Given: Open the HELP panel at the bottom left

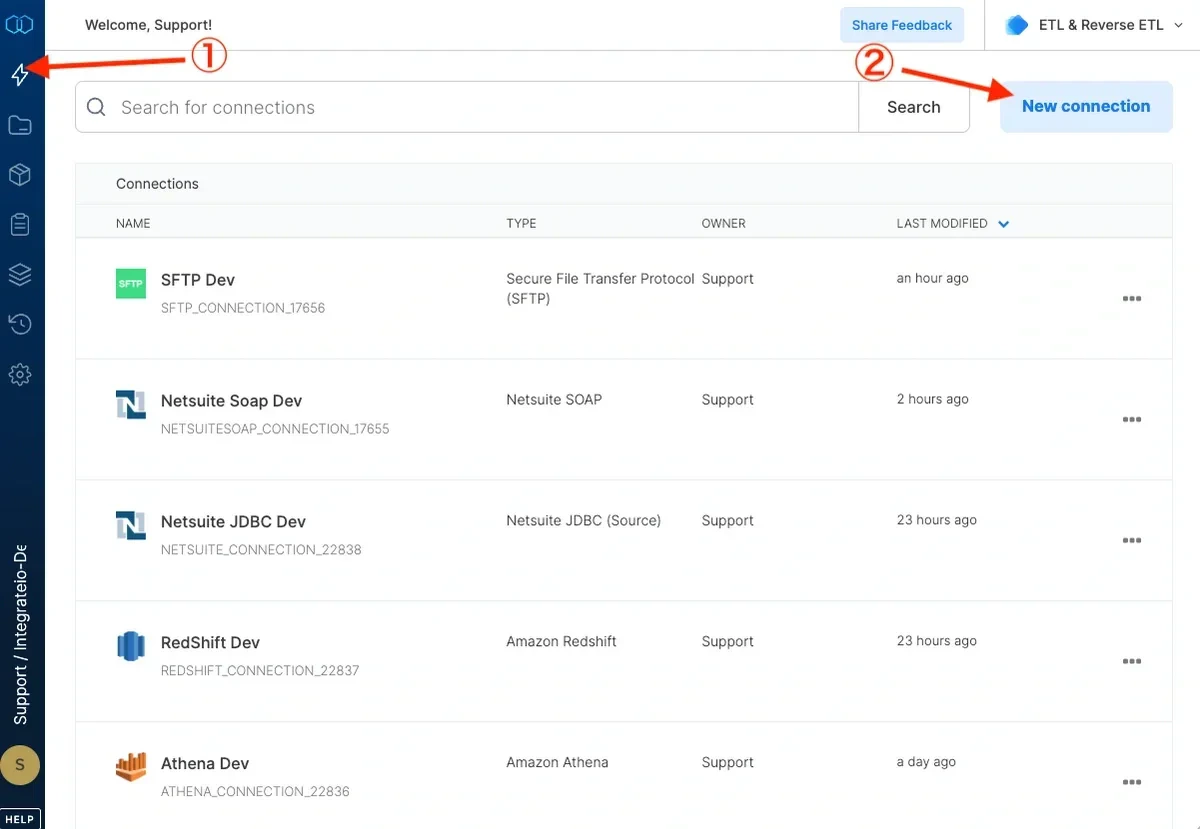Looking at the screenshot, I should (19, 818).
